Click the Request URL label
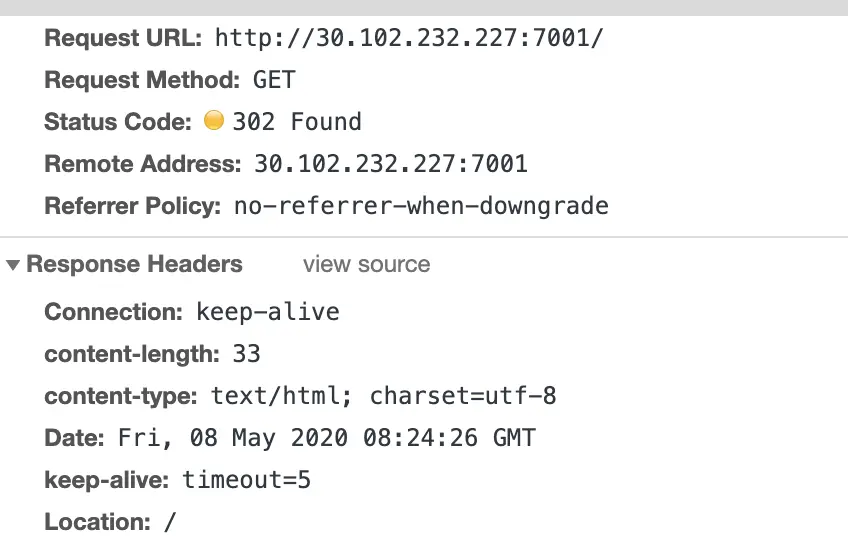 pos(123,38)
